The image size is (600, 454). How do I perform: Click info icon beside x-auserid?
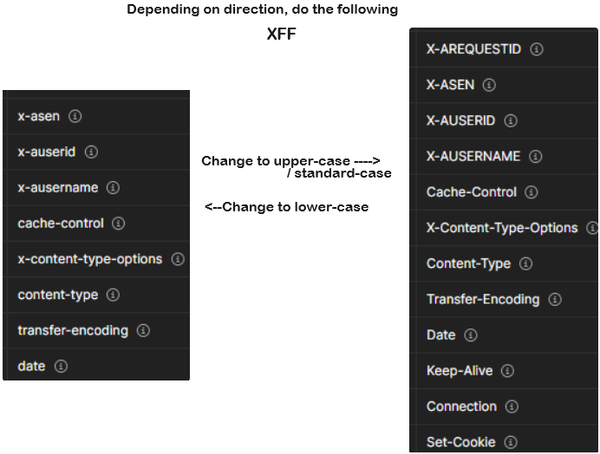[x=92, y=152]
